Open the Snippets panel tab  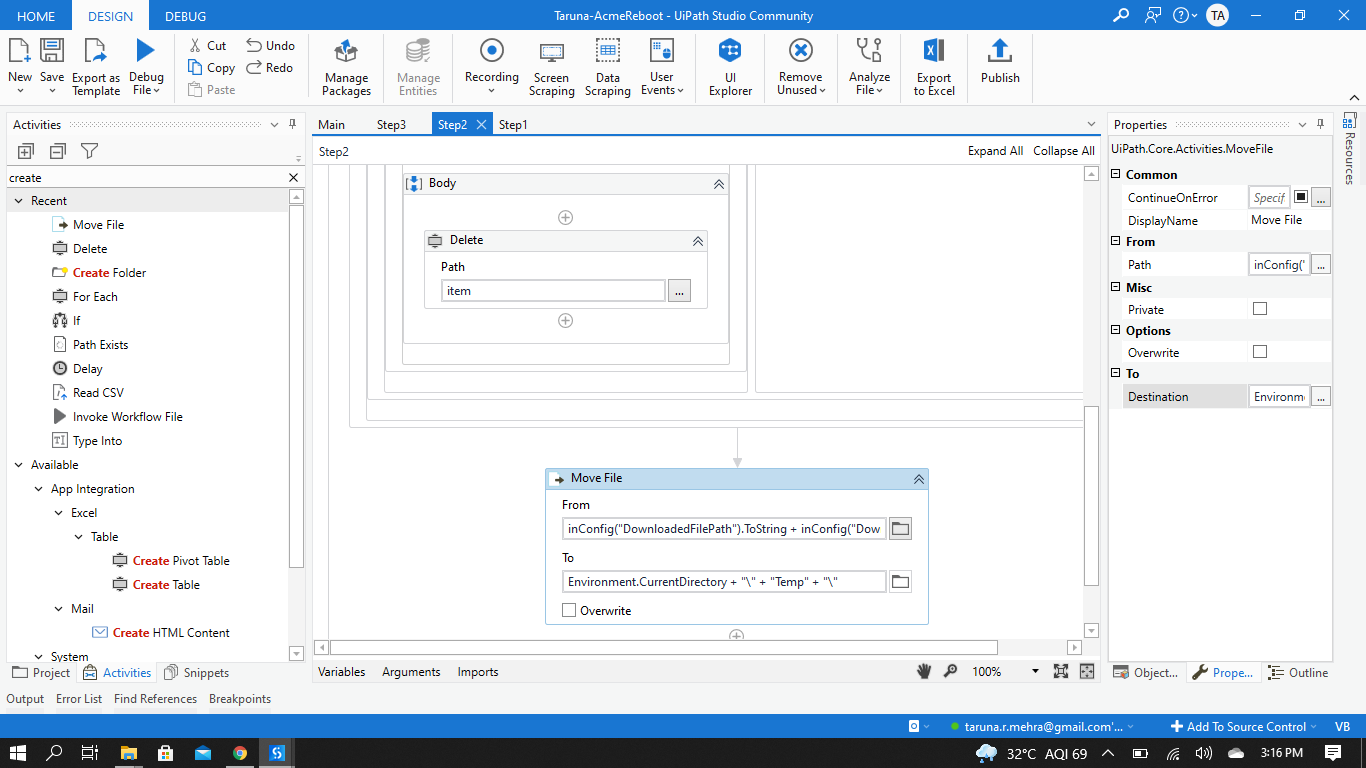click(x=197, y=673)
